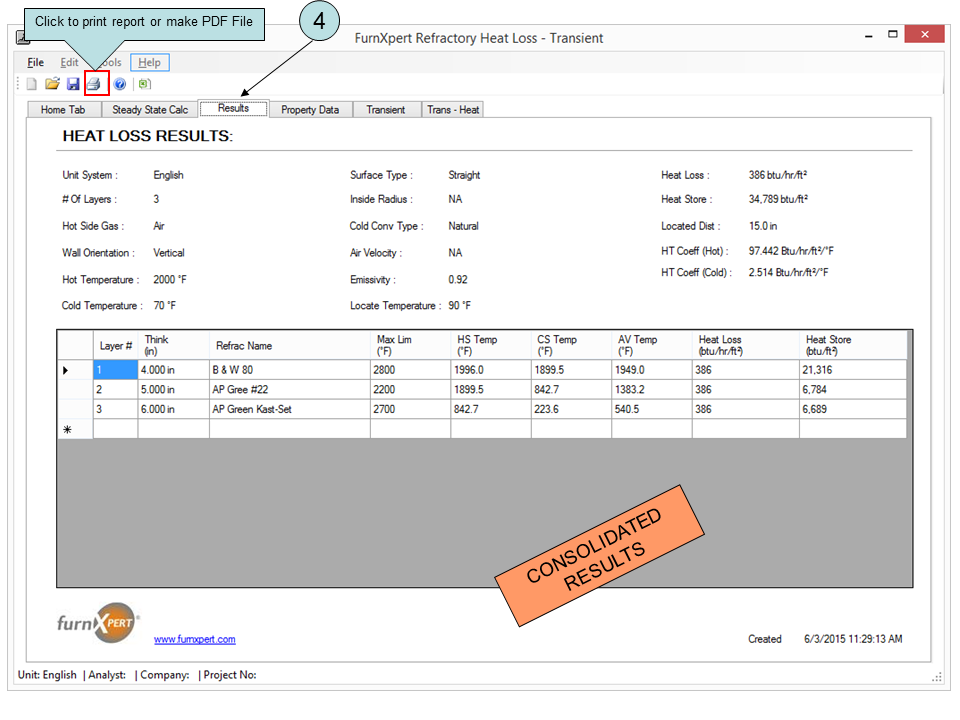Click the 'AP Green Kast-Set' cell
This screenshot has height=720, width=960.
[290, 409]
